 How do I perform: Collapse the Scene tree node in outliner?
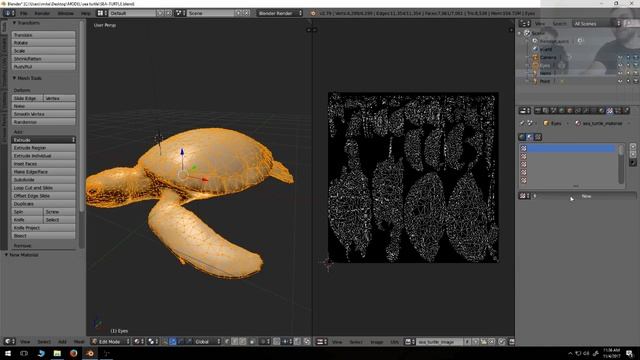tap(520, 33)
